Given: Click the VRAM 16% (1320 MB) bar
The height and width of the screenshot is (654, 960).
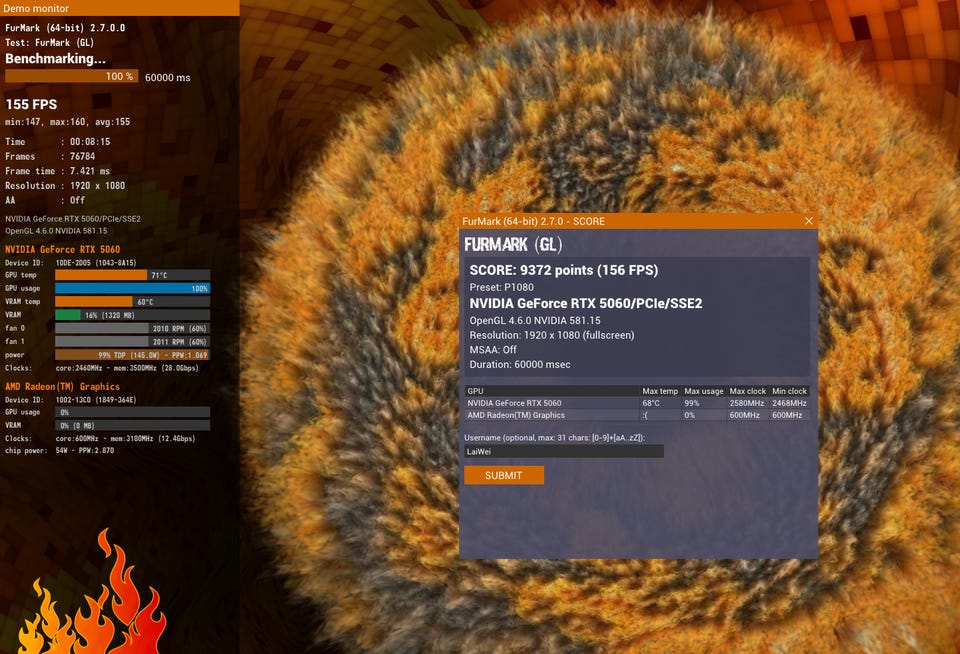Looking at the screenshot, I should click(133, 315).
